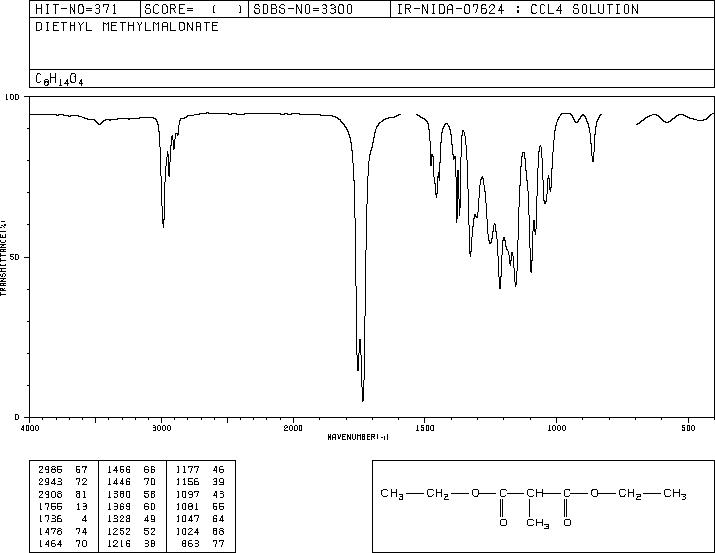Click peak table entry 1216

click(x=119, y=544)
